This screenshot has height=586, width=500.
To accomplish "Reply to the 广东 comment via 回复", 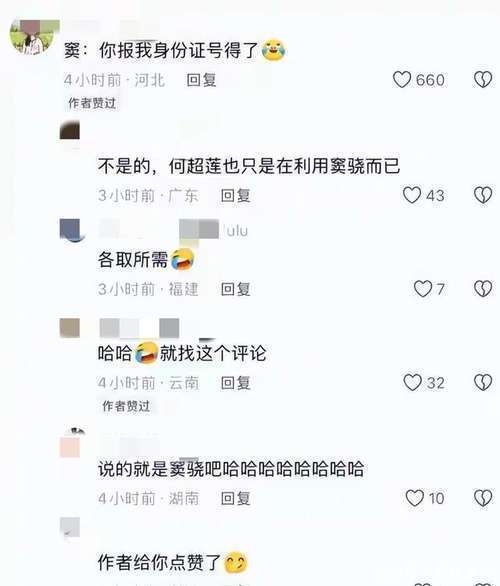I will (x=235, y=195).
